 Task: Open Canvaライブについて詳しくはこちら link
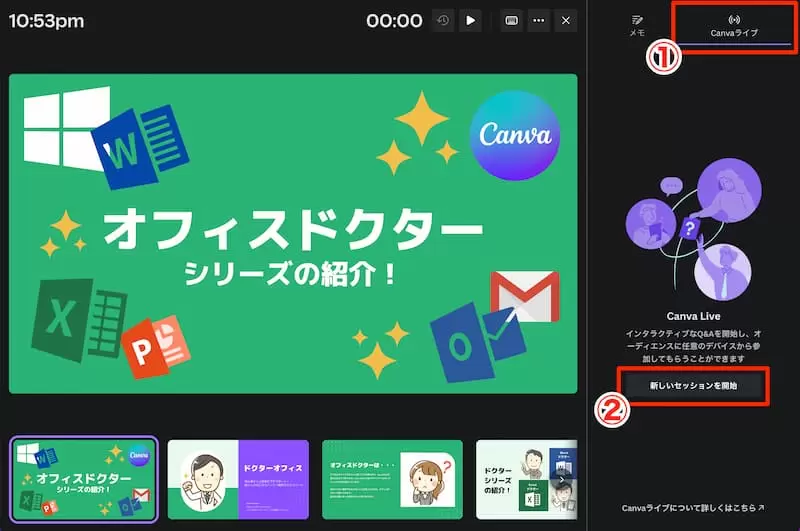(693, 508)
